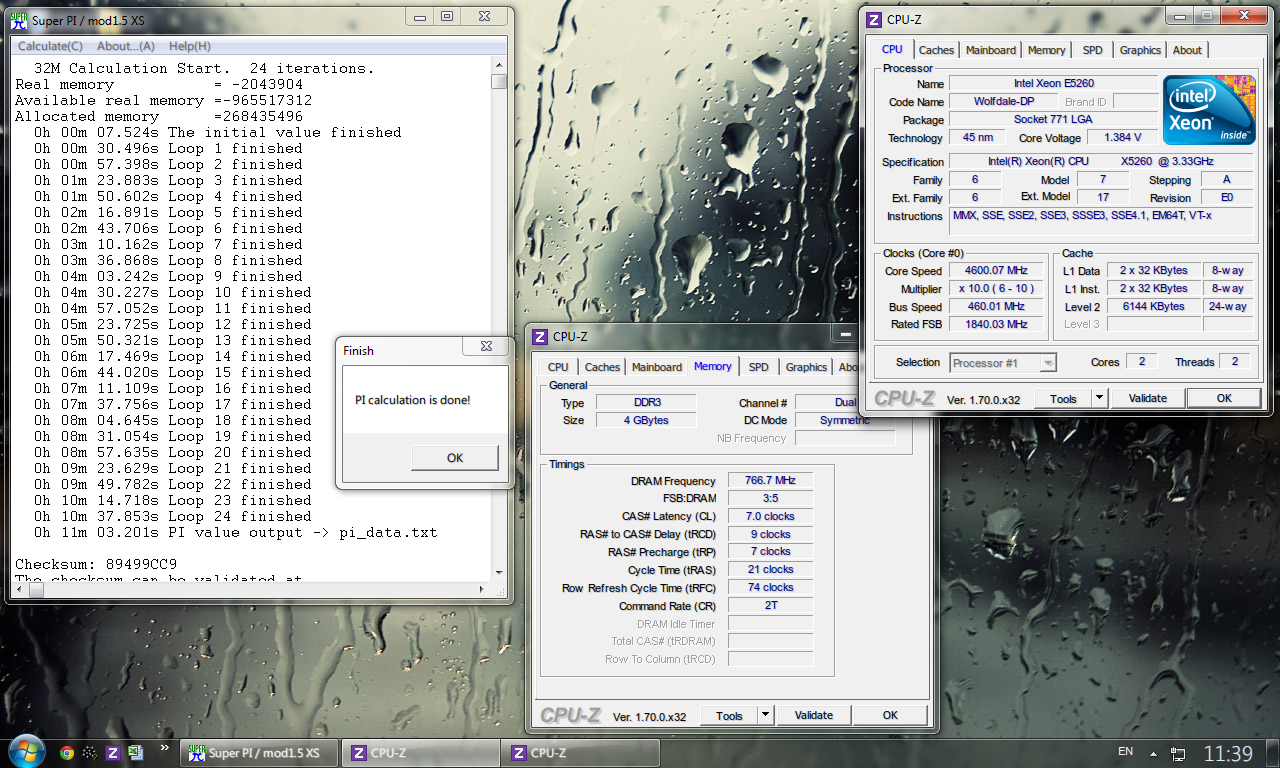Select SPD tab in CPU window
The height and width of the screenshot is (768, 1280).
(x=1092, y=50)
